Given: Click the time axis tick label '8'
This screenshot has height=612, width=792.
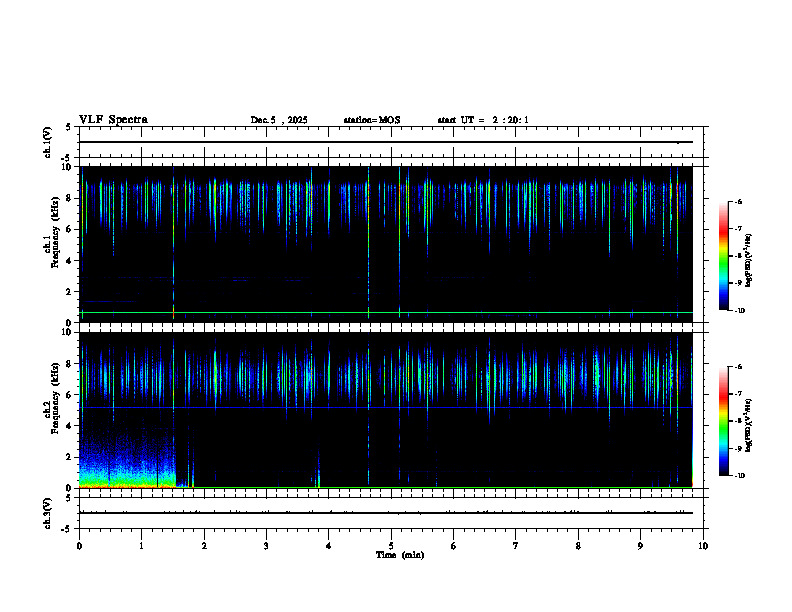Looking at the screenshot, I should pyautogui.click(x=578, y=546).
